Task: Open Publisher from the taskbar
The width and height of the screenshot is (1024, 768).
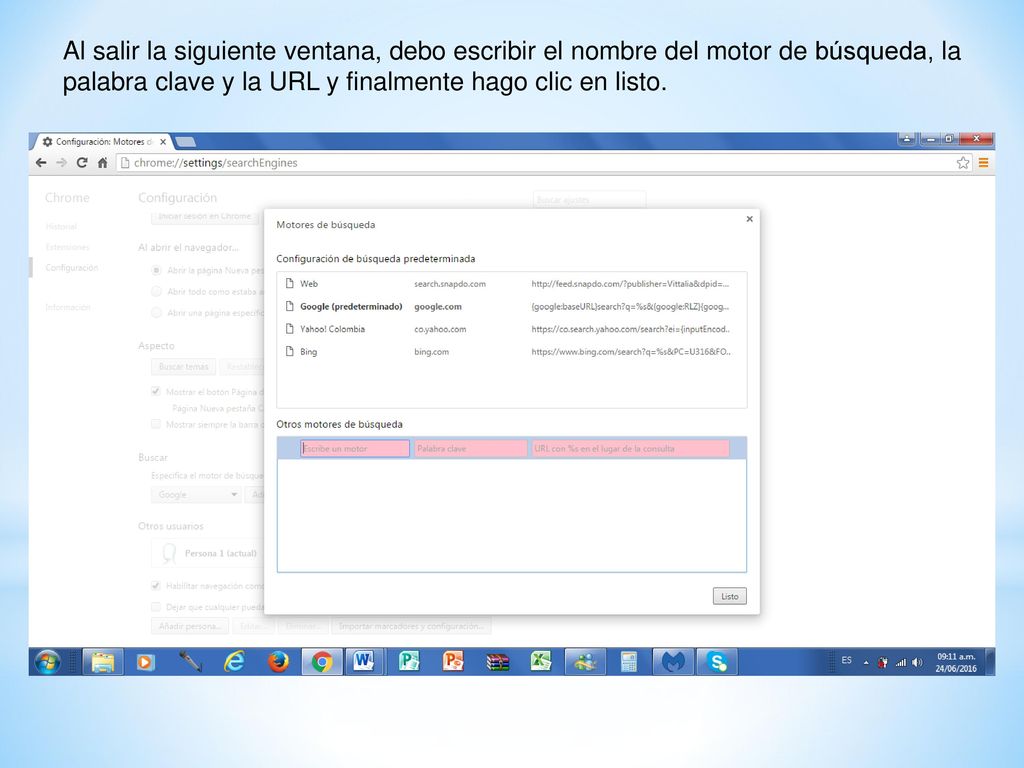Action: 409,662
